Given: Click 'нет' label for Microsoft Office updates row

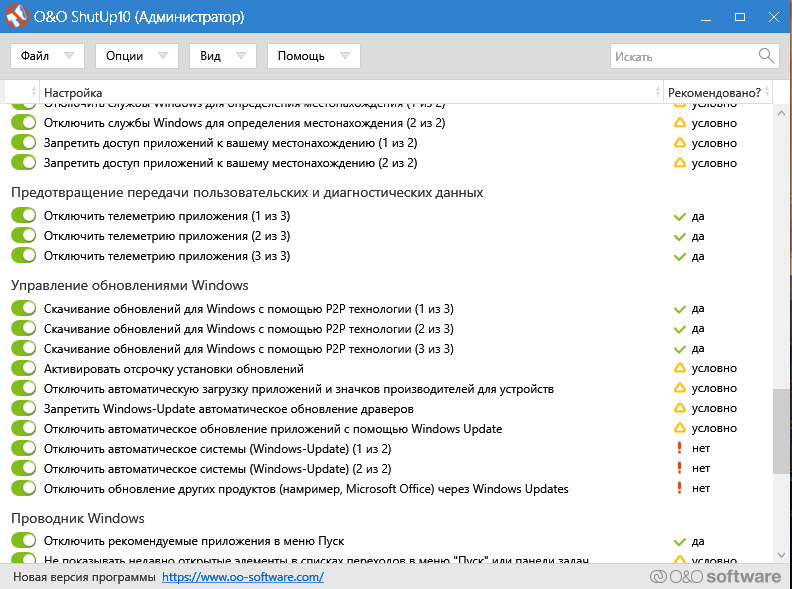Looking at the screenshot, I should [701, 488].
